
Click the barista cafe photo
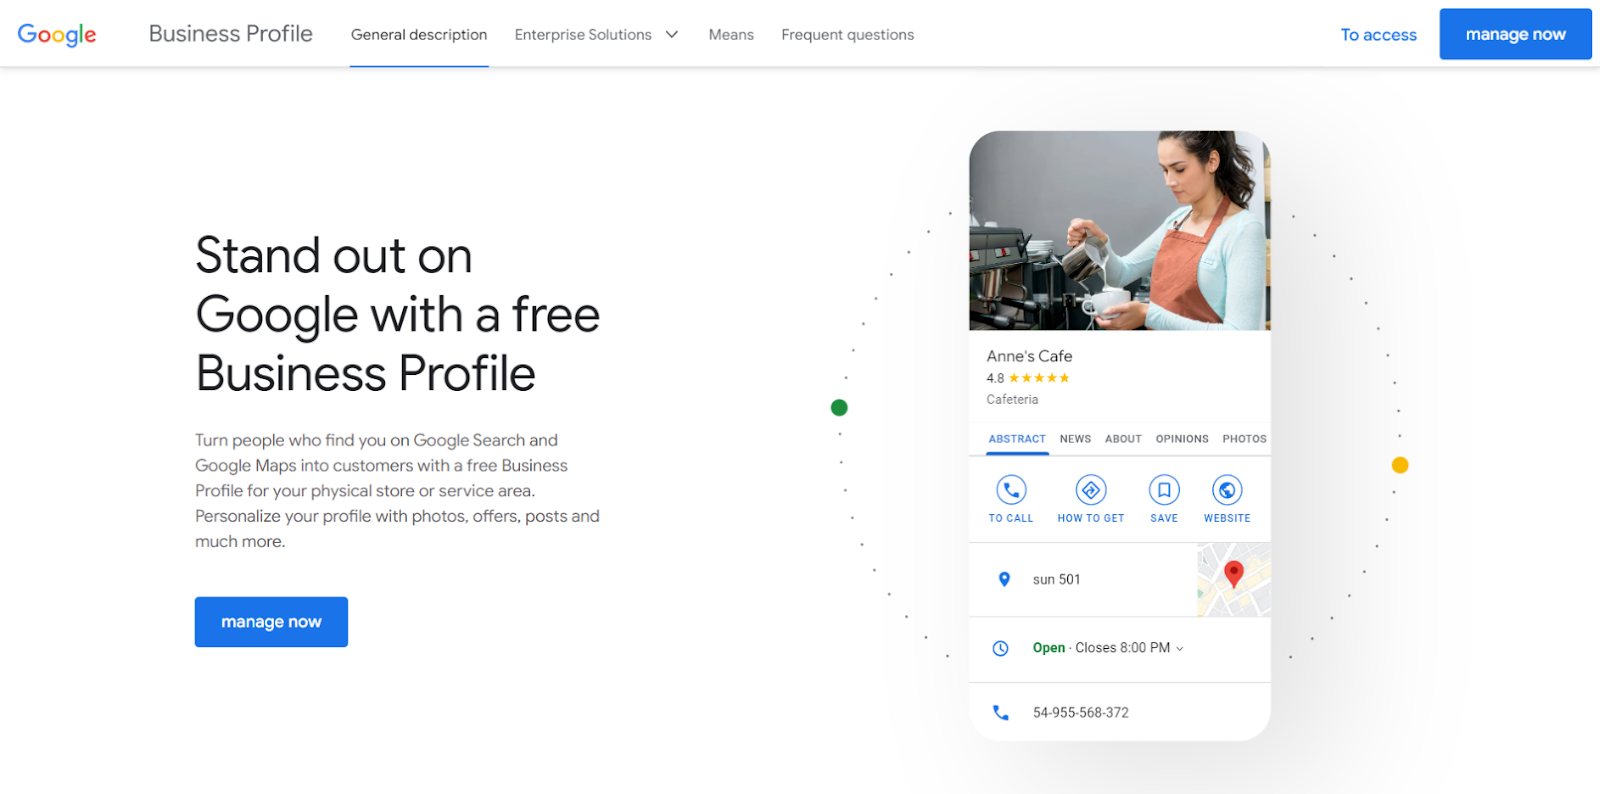pos(1120,230)
